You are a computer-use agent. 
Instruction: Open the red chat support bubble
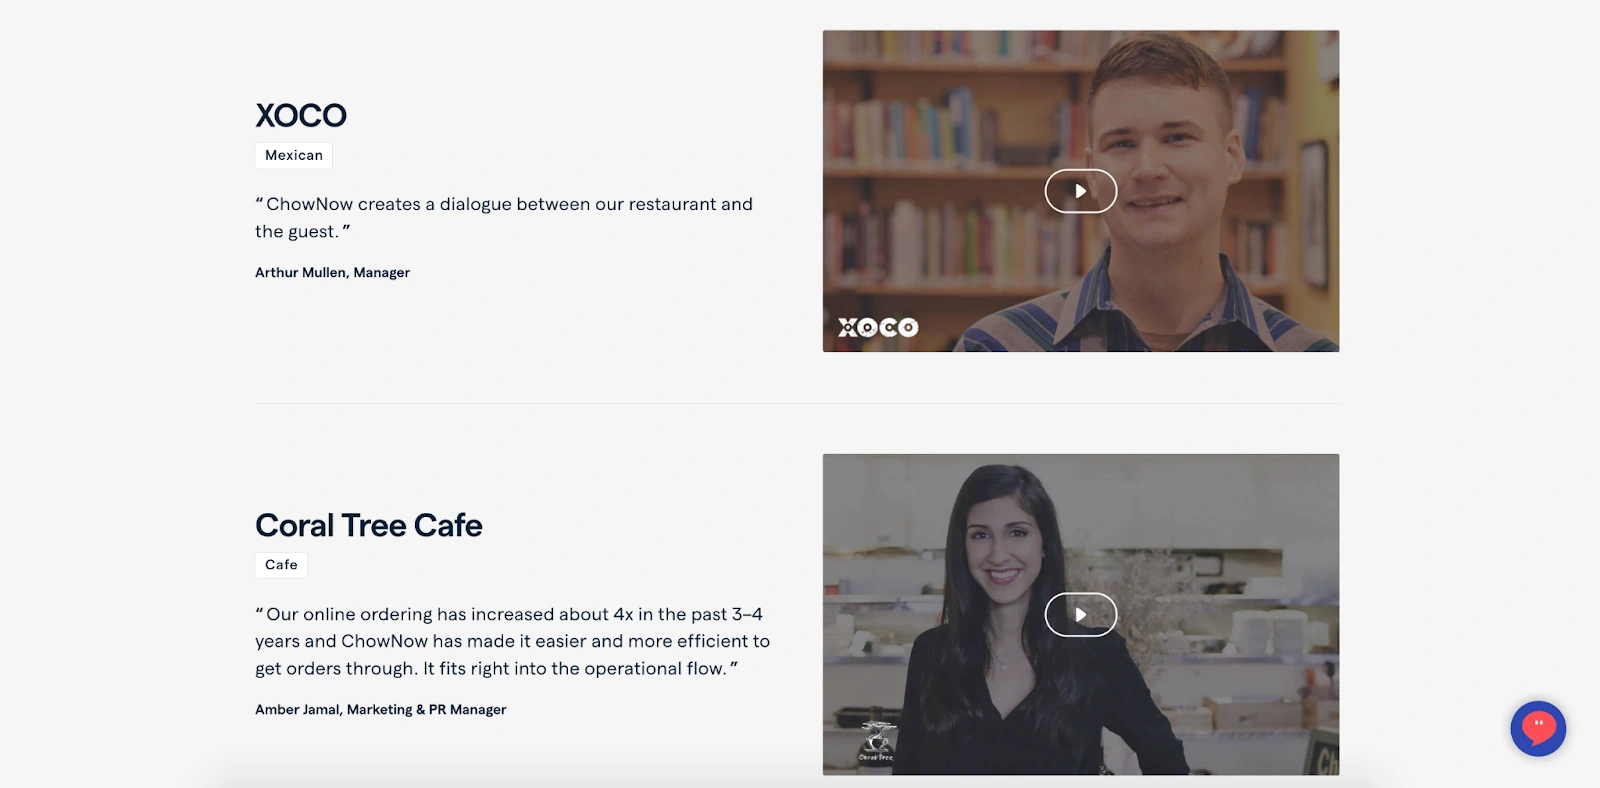click(x=1538, y=728)
